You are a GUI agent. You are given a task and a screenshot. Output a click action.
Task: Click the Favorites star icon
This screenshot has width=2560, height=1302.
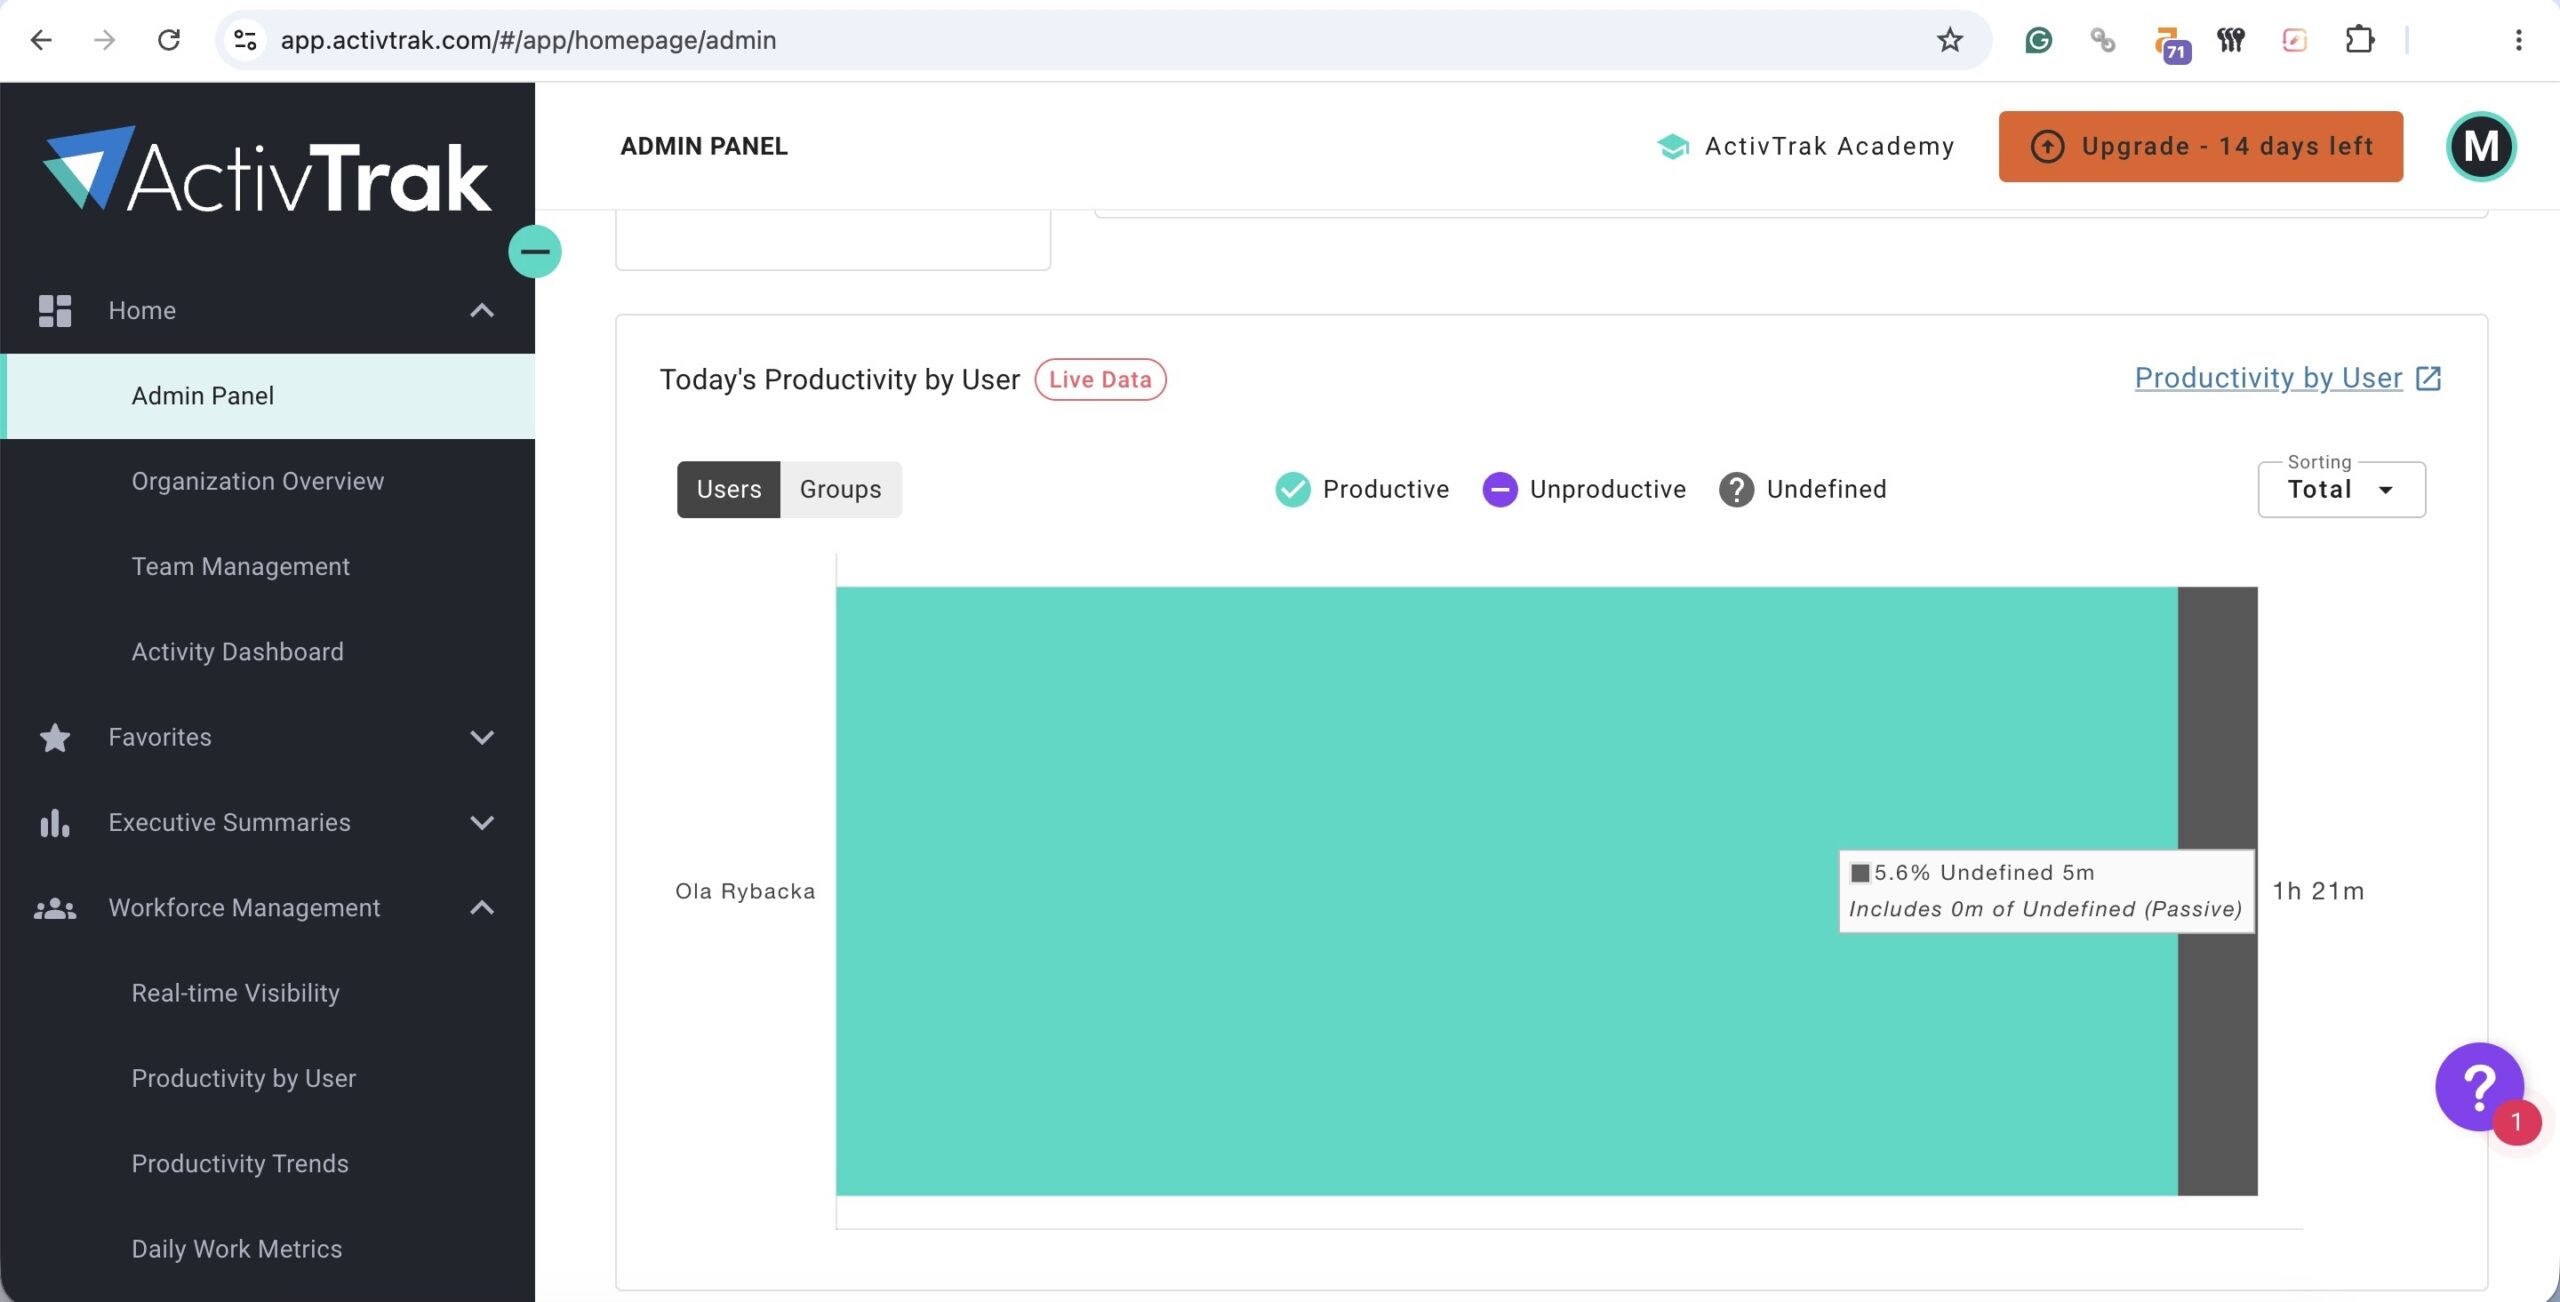pos(55,738)
